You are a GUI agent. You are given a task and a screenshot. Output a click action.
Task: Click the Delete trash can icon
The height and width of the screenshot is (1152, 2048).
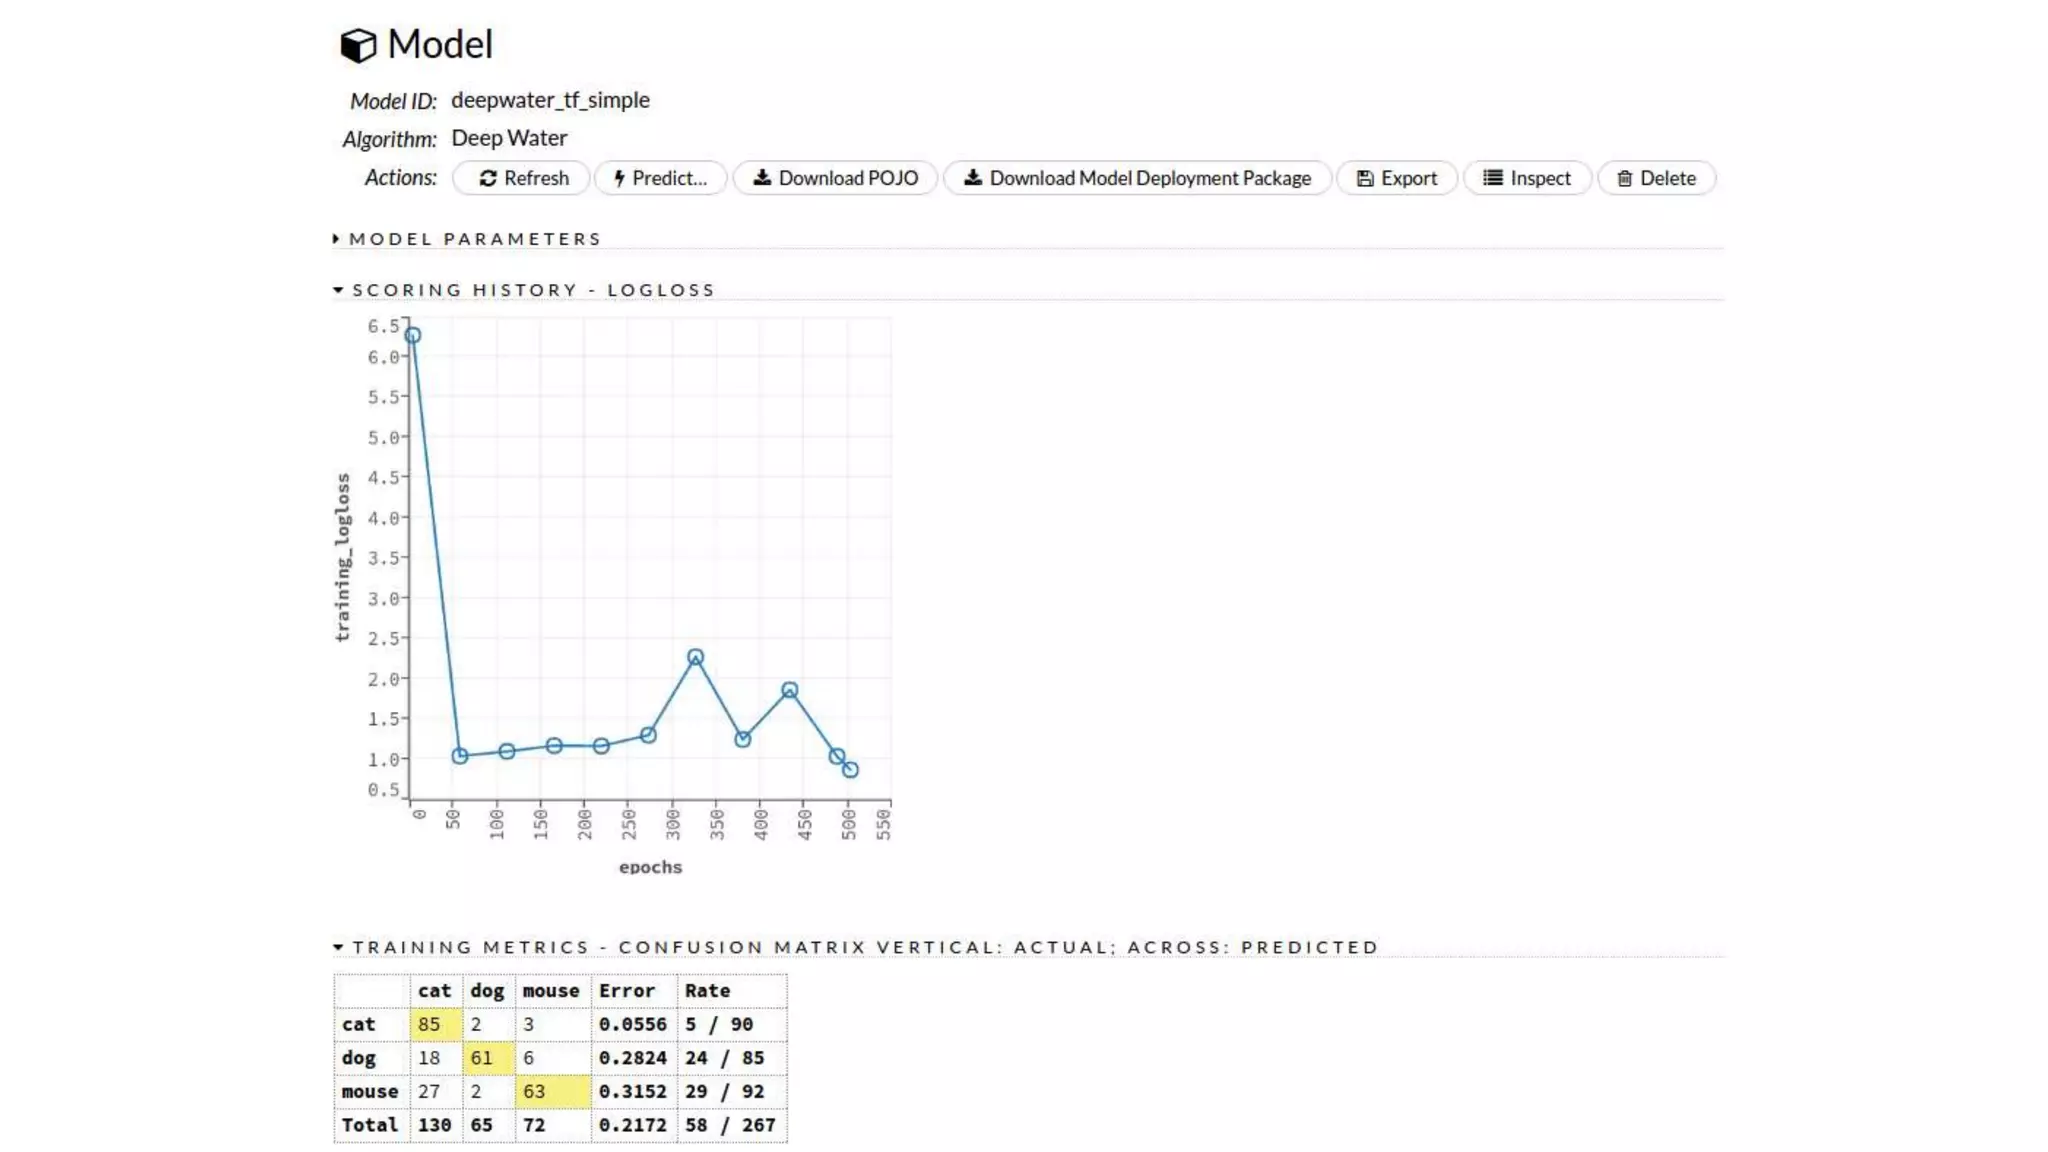click(x=1625, y=178)
